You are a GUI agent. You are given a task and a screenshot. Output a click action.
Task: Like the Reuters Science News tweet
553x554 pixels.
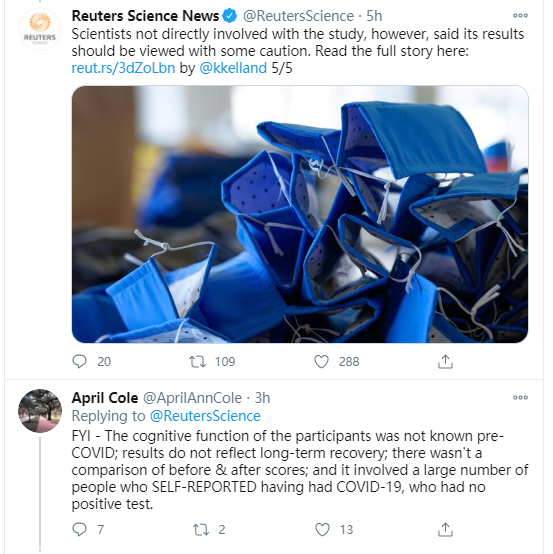click(321, 361)
